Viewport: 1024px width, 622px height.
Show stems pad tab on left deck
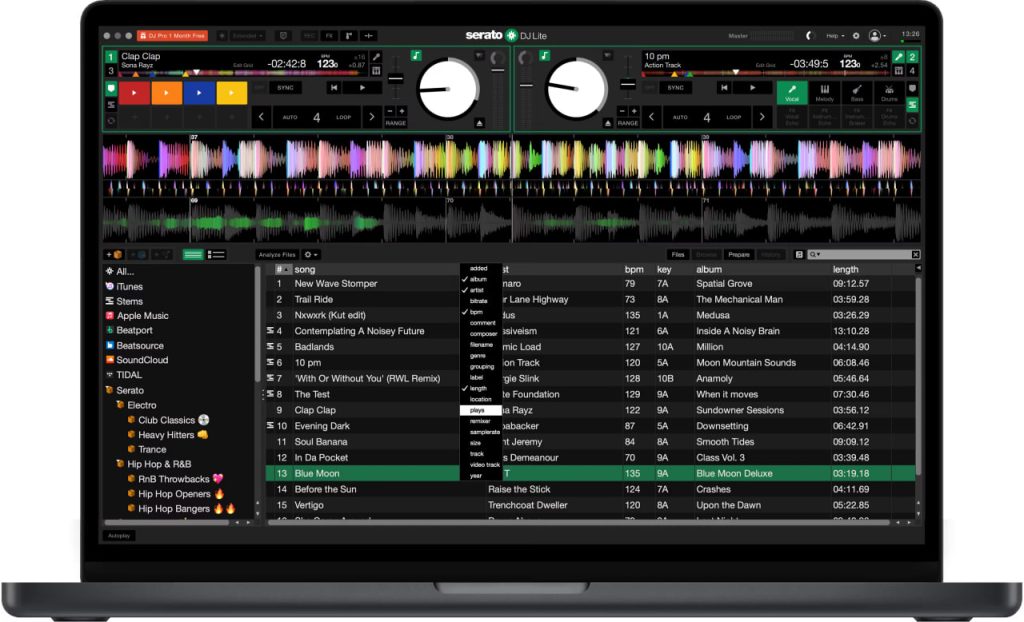coord(111,105)
